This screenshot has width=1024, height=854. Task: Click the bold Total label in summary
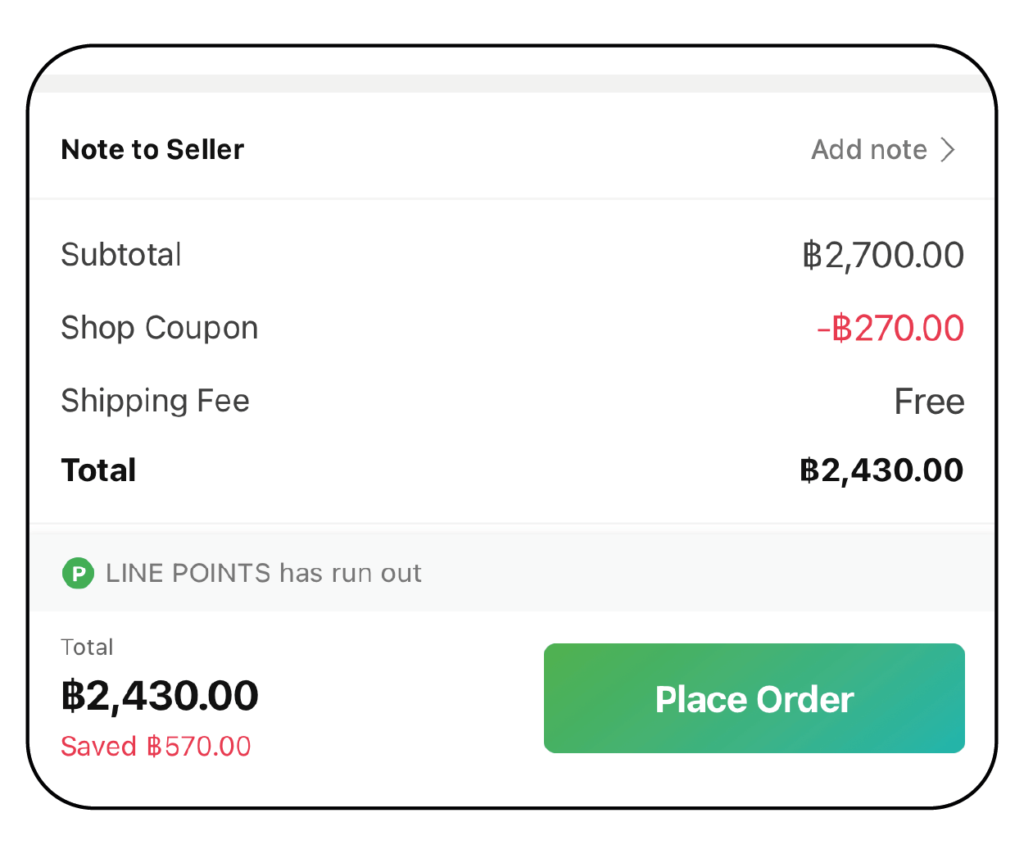(98, 470)
